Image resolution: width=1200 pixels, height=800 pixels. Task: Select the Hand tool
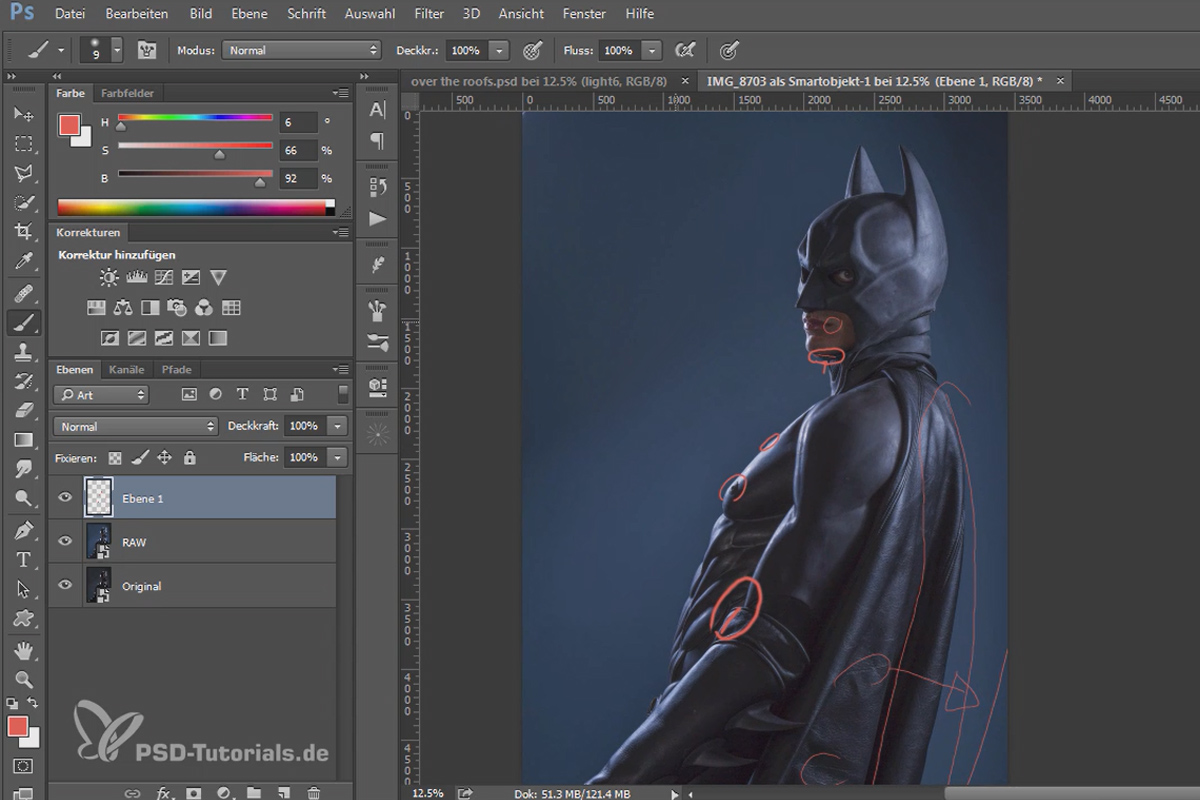pos(24,650)
